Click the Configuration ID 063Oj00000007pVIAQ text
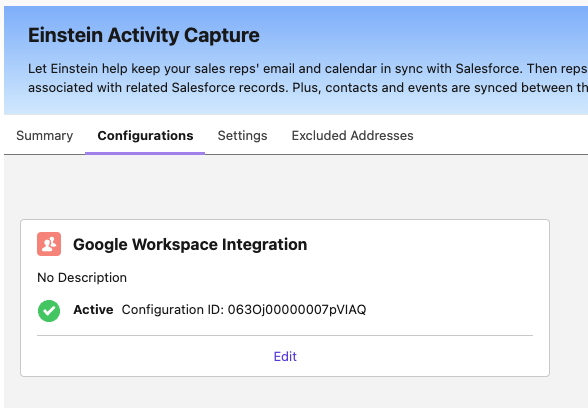 244,310
